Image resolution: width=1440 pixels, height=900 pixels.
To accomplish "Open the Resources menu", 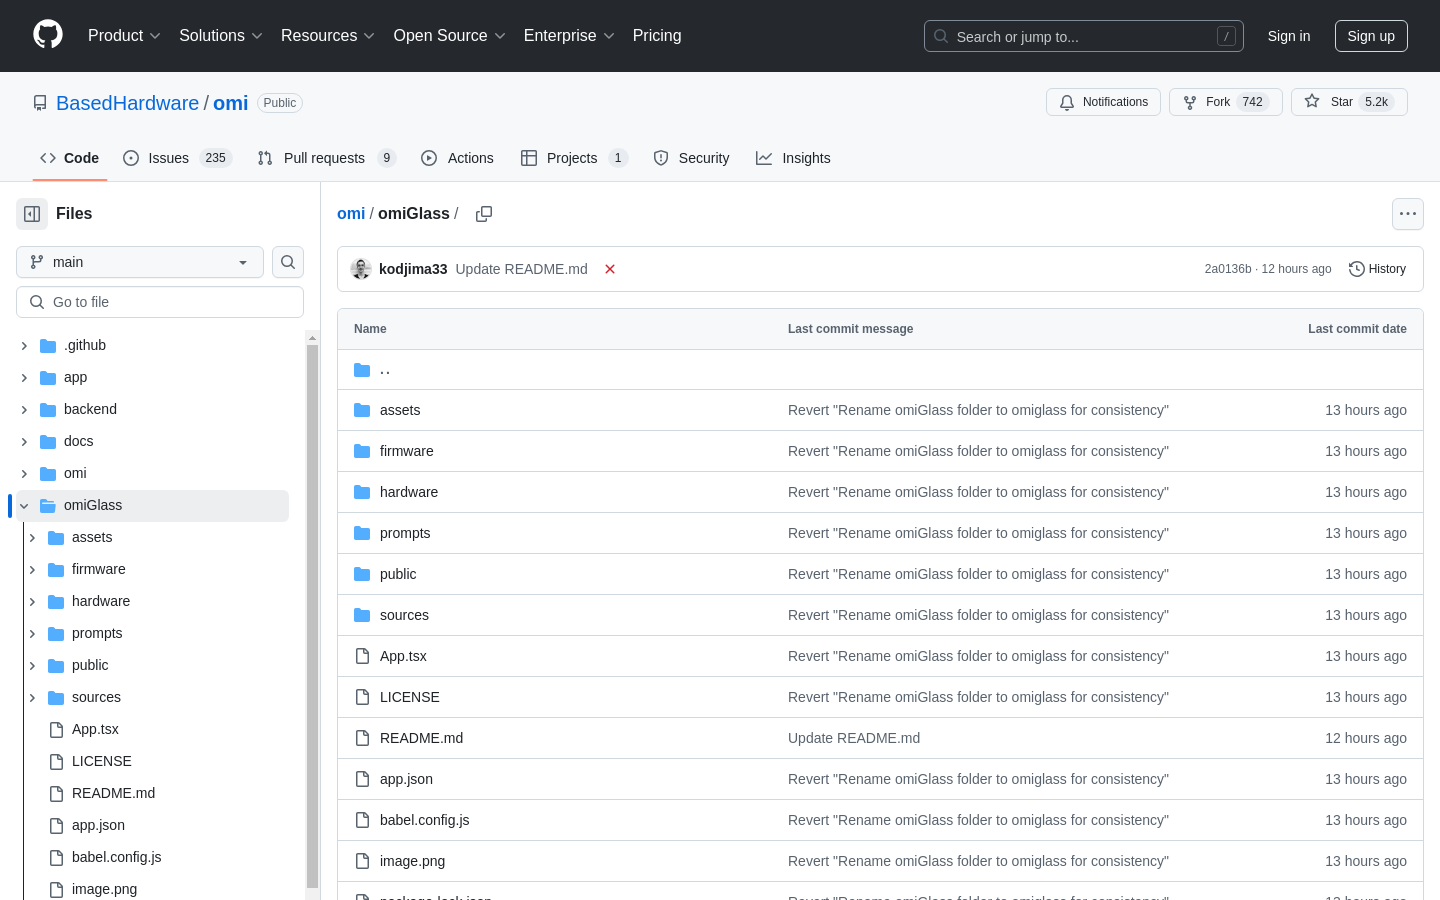I will 327,35.
